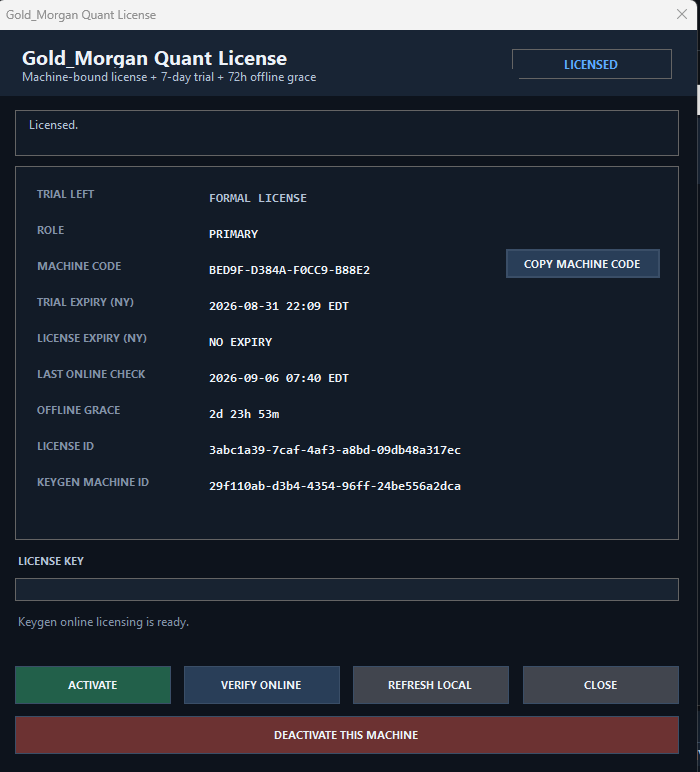
Task: Click the KEYGEN MACHINE ID label
Action: pyautogui.click(x=93, y=482)
